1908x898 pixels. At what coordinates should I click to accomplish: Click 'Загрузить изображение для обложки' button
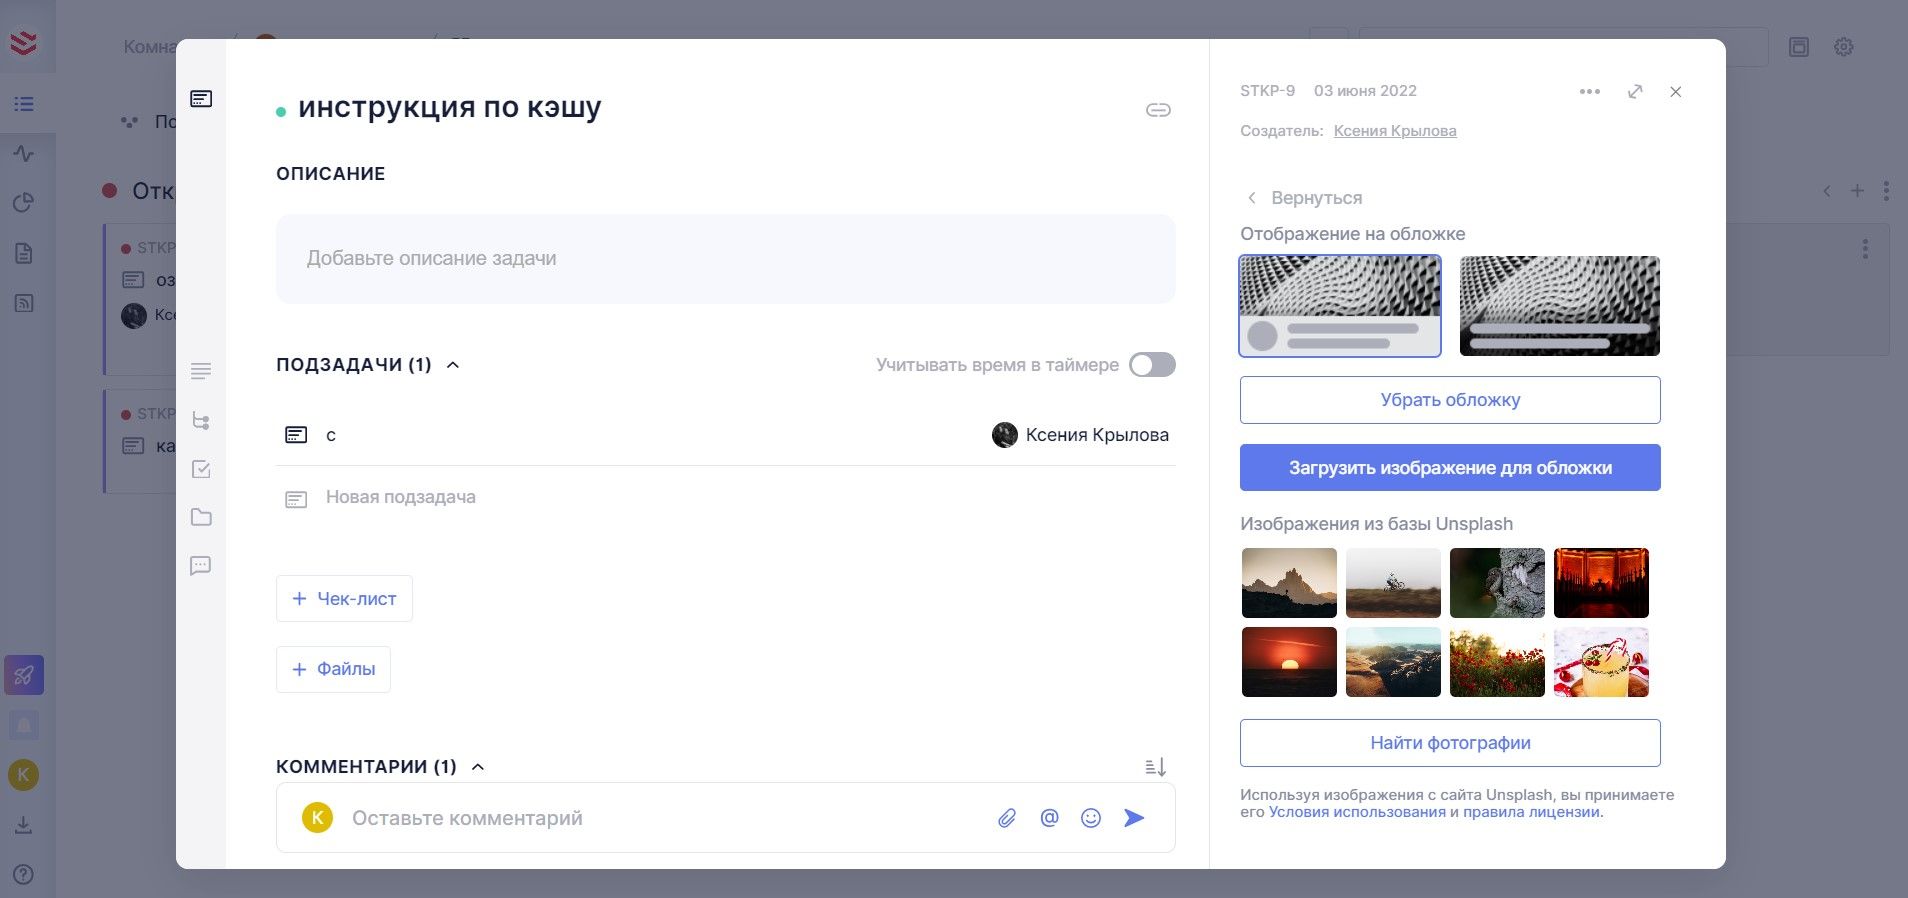click(1450, 468)
